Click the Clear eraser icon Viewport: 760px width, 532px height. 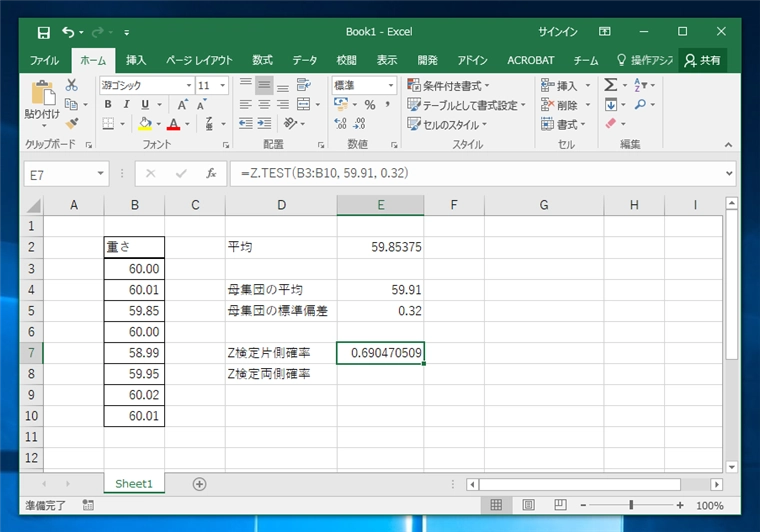click(611, 124)
